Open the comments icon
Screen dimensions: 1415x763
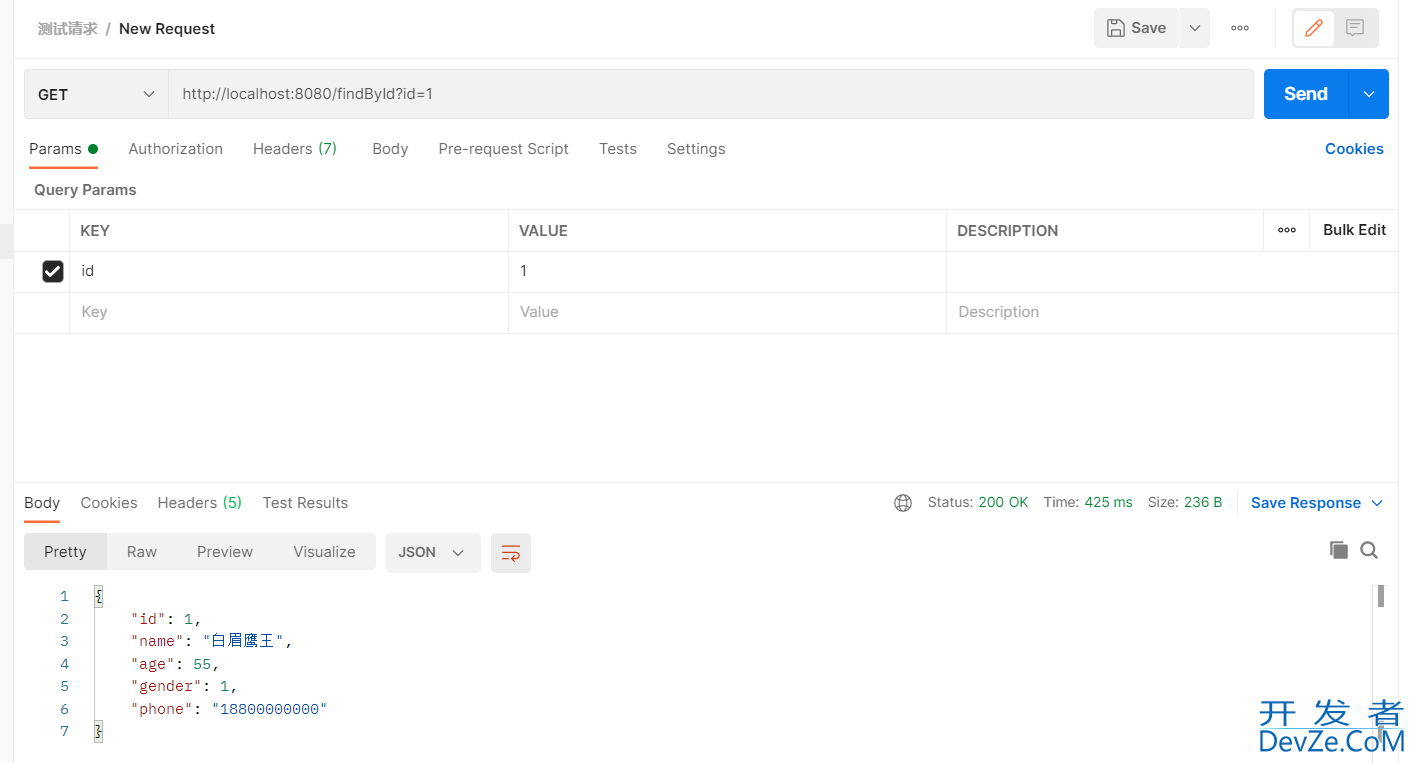(1355, 28)
